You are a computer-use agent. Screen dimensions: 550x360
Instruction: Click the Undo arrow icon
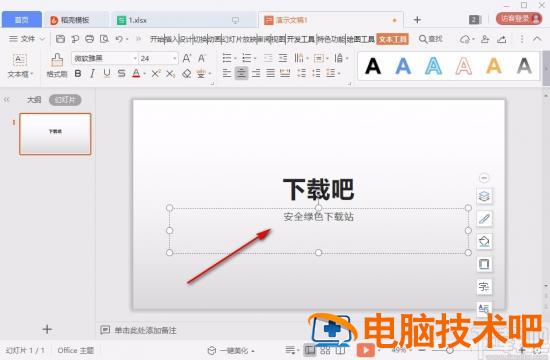(119, 39)
